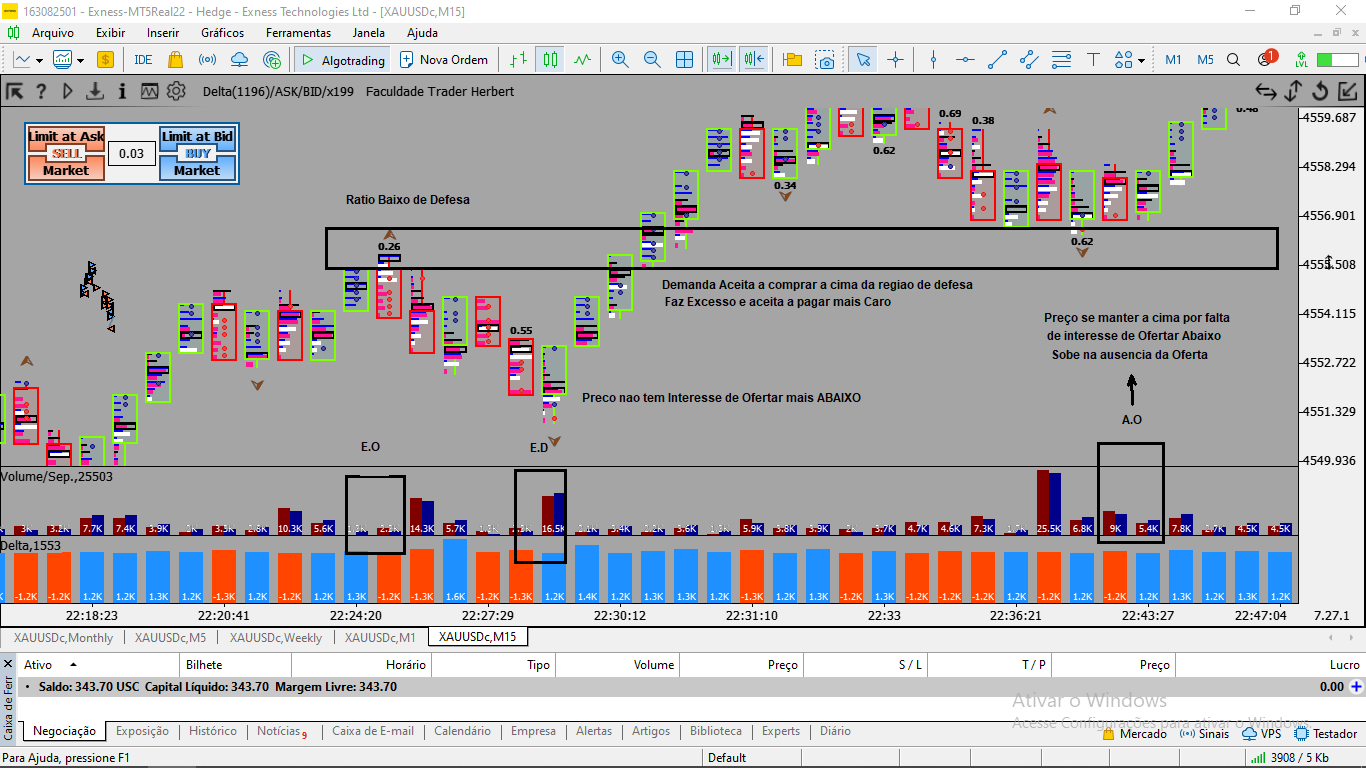
Task: Expand the shapes objects dropdown arrow
Action: pos(1141,61)
